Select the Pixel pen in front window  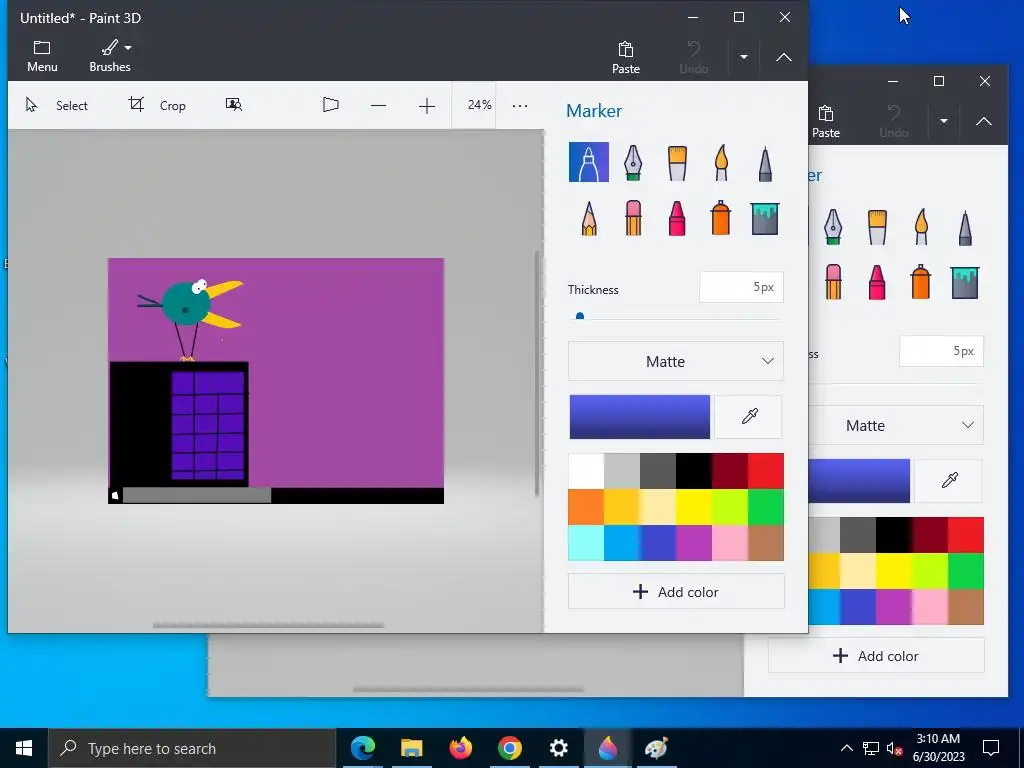(x=765, y=162)
